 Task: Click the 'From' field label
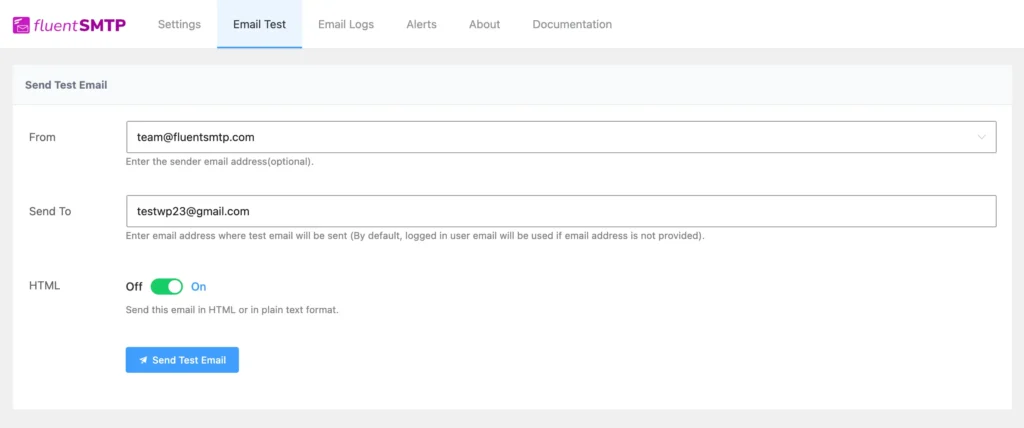click(x=42, y=137)
